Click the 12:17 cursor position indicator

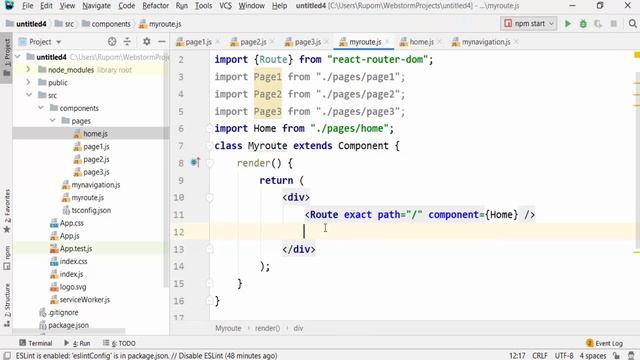click(517, 356)
